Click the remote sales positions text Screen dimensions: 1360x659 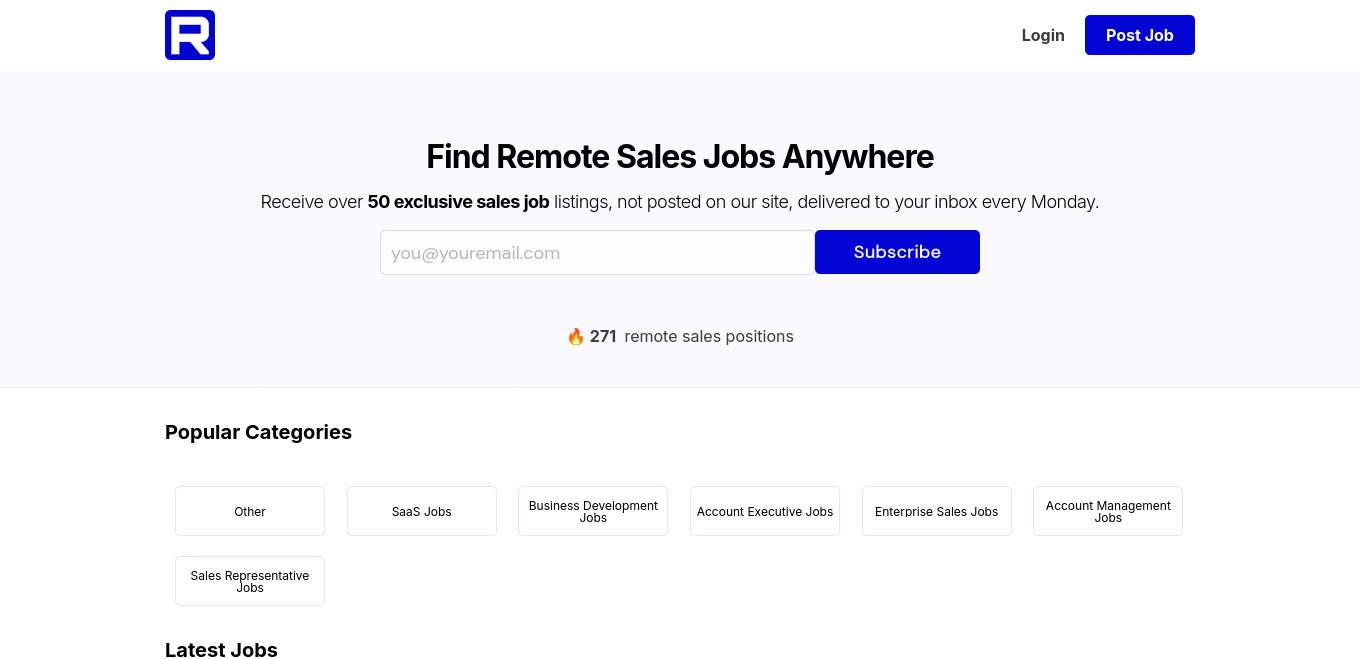[709, 337]
